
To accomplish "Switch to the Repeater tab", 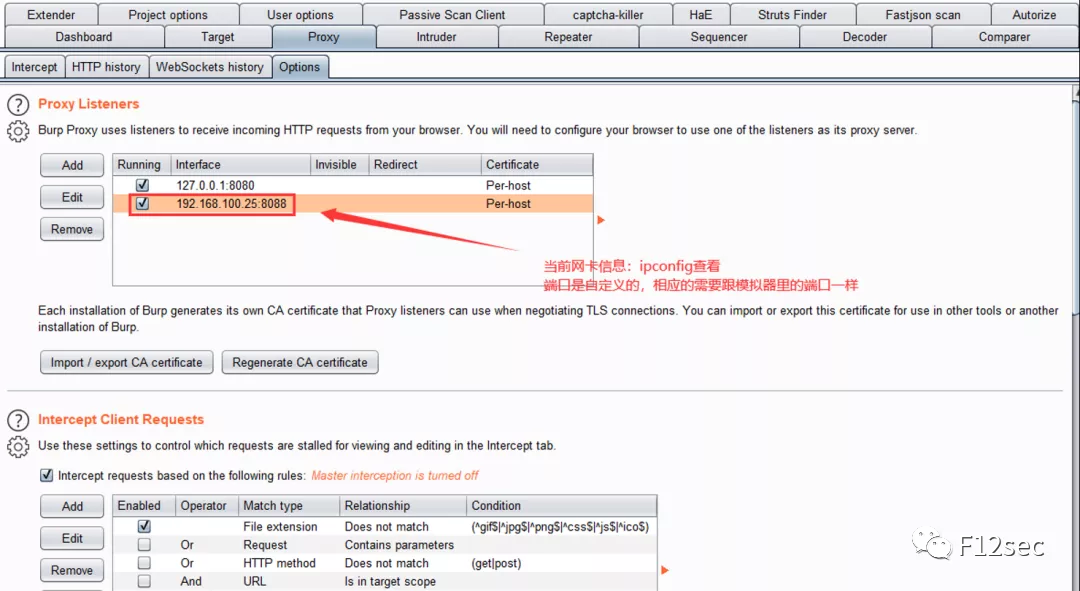I will click(x=568, y=37).
